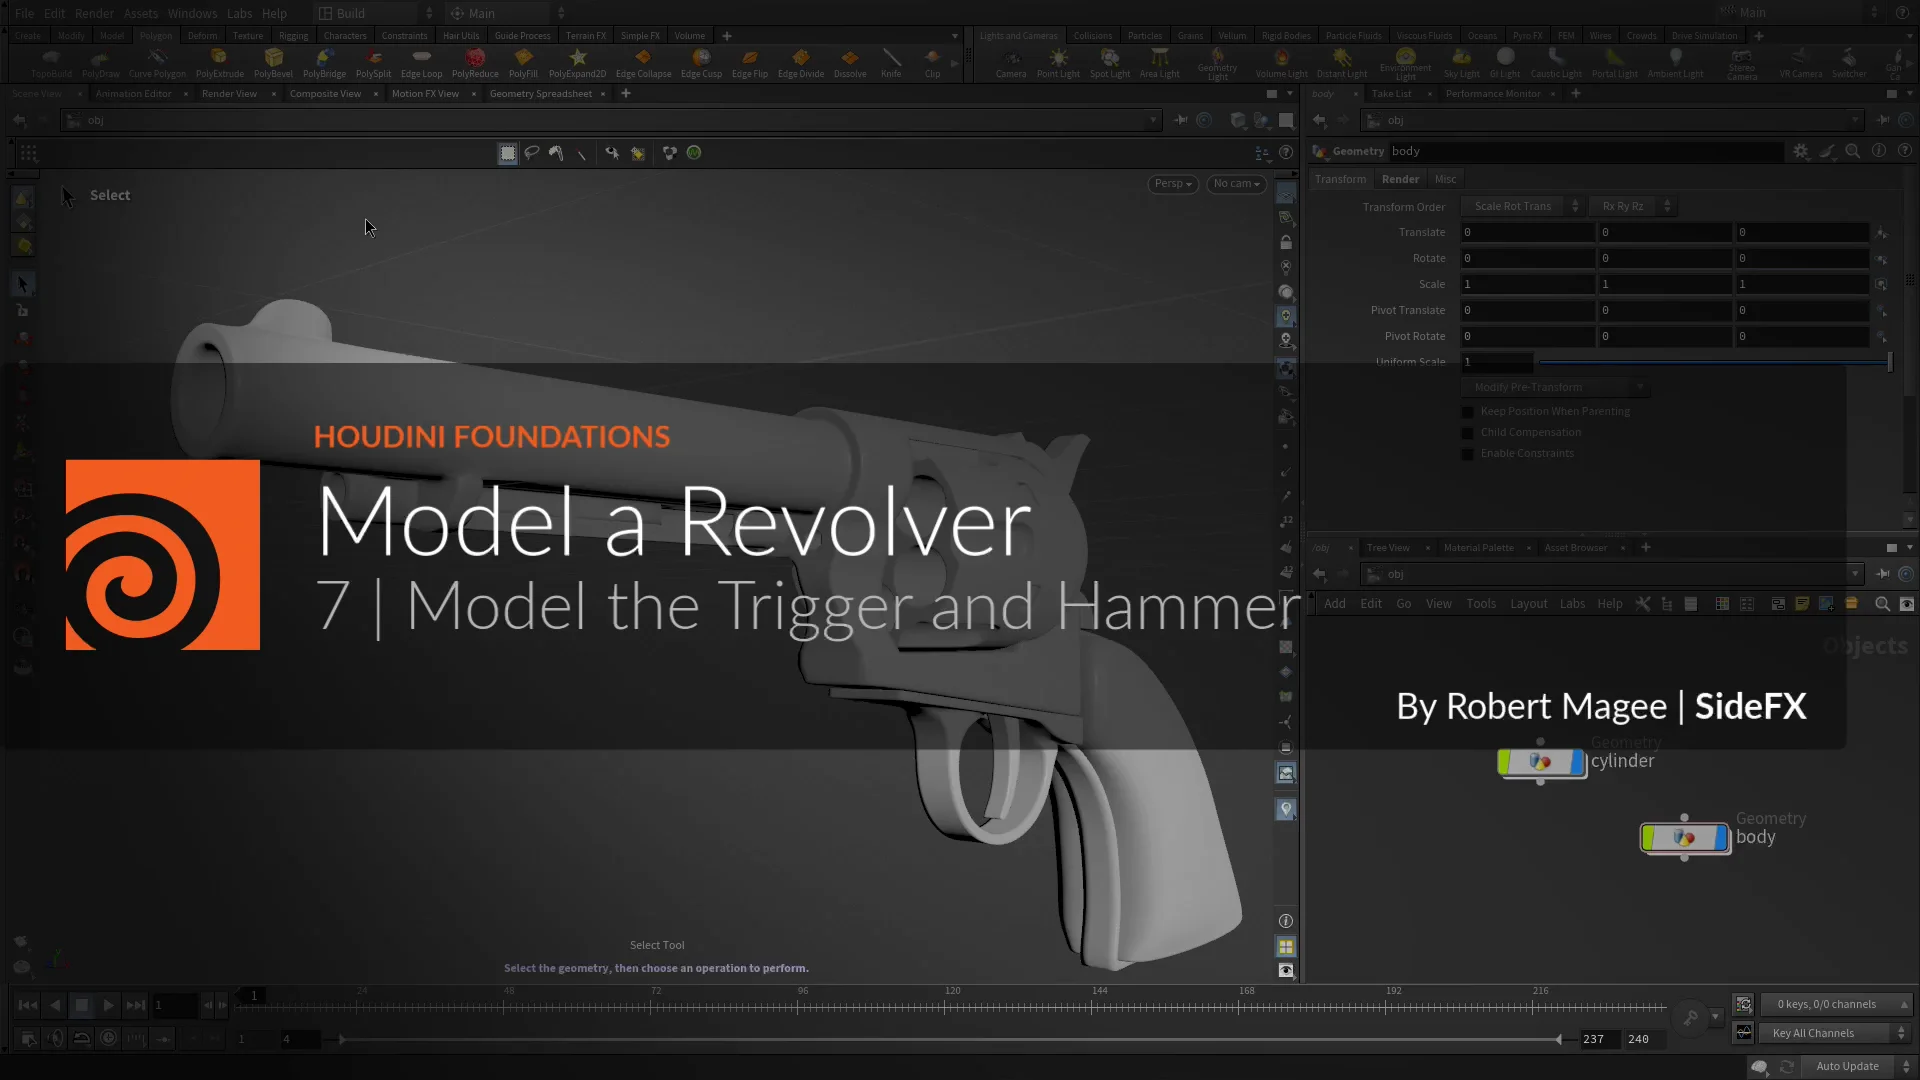Enable the Keep Position When Parenting checkbox
The height and width of the screenshot is (1080, 1920).
[1467, 411]
